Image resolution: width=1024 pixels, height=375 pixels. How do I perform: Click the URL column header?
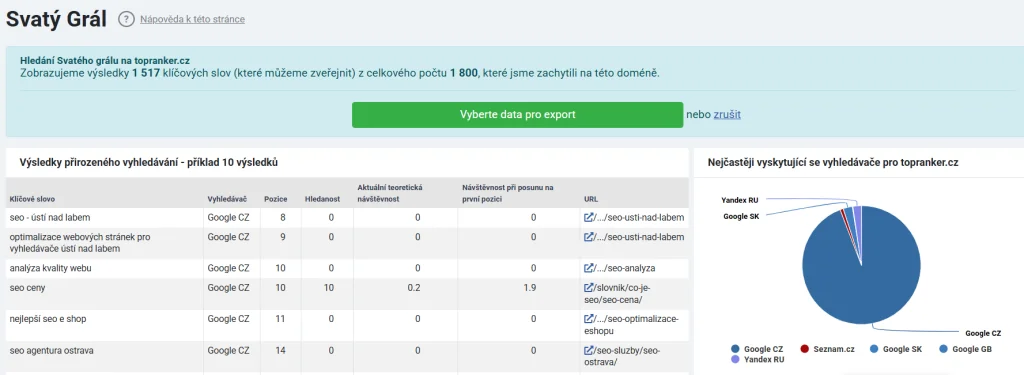pos(591,199)
